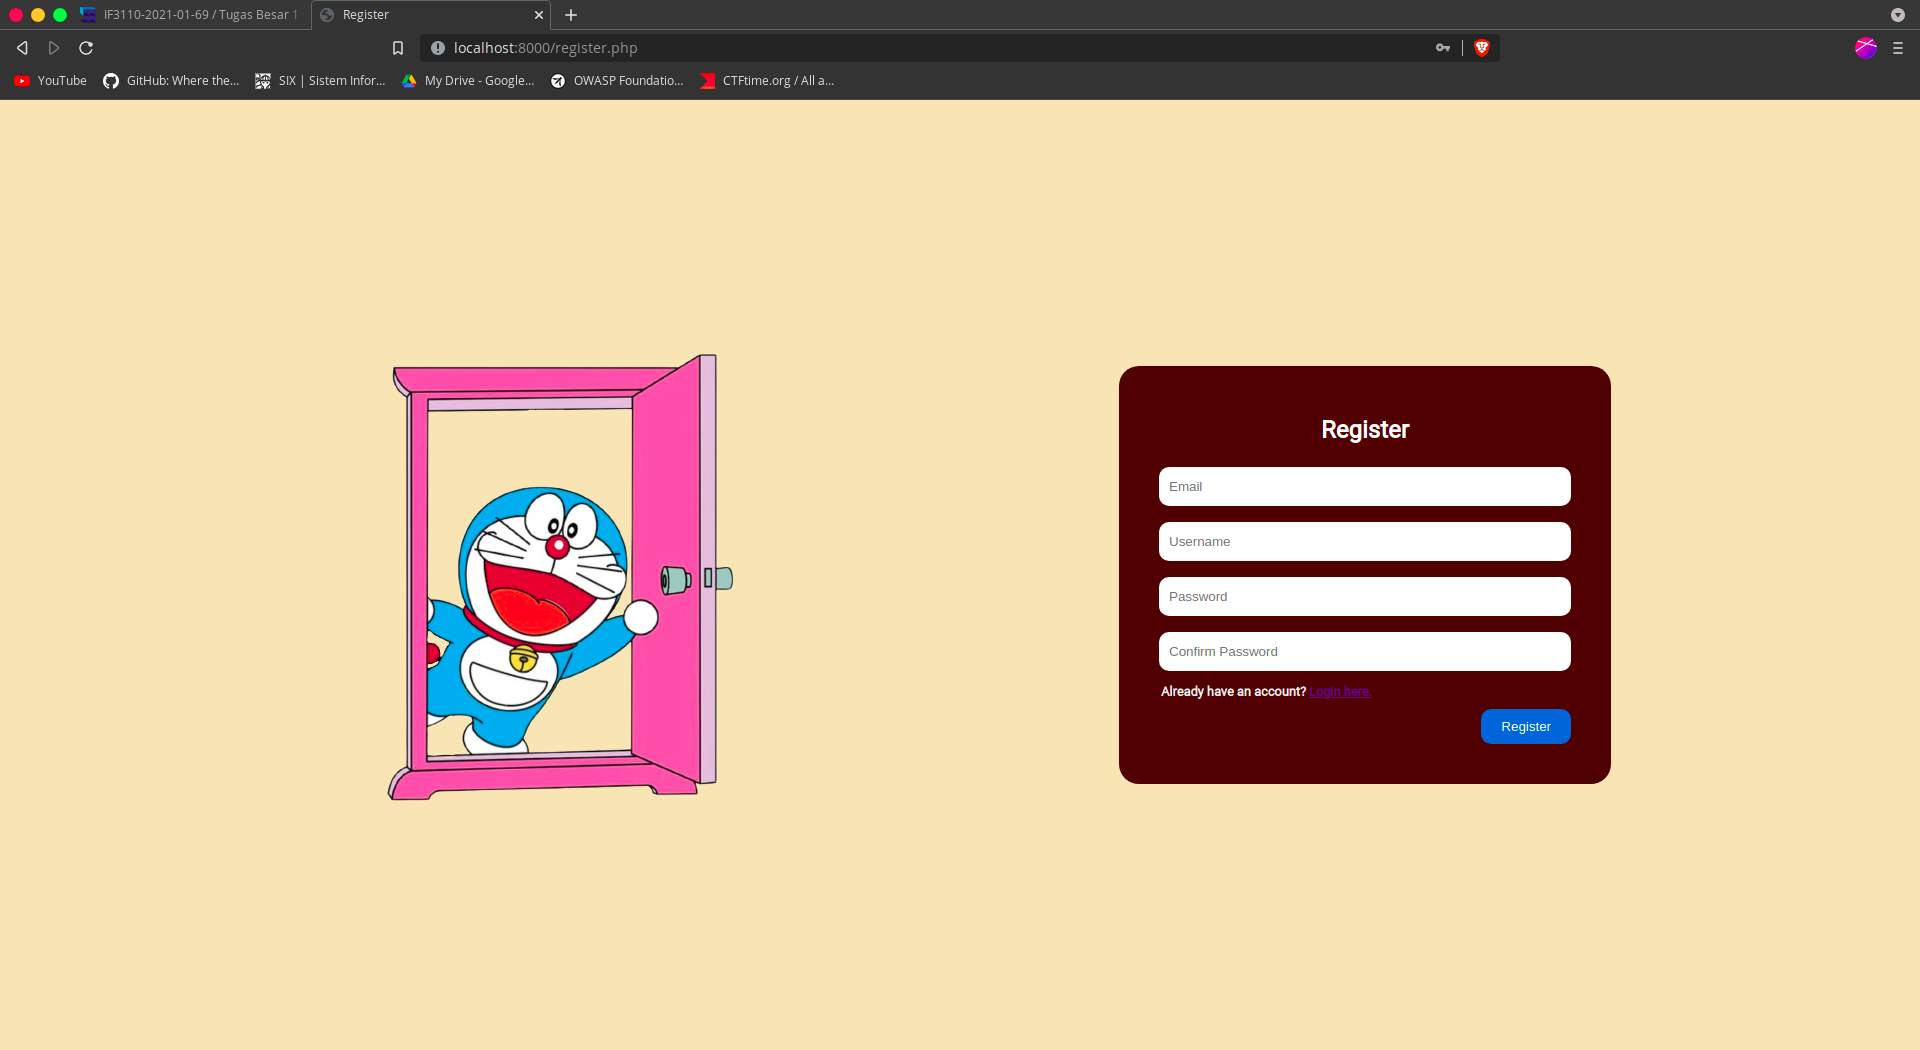Maximize the window with green button
This screenshot has width=1920, height=1050.
[60, 15]
